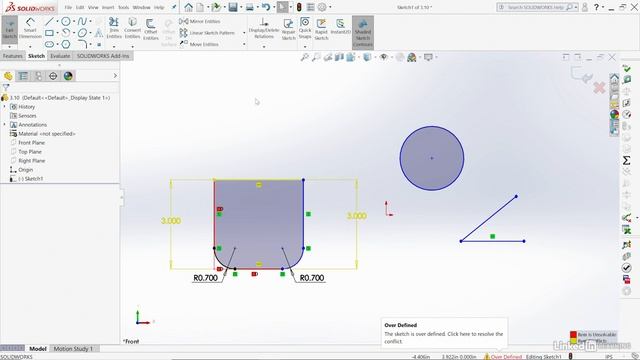Expand the Display/Delete Relations dropdown arrow

pyautogui.click(x=264, y=46)
